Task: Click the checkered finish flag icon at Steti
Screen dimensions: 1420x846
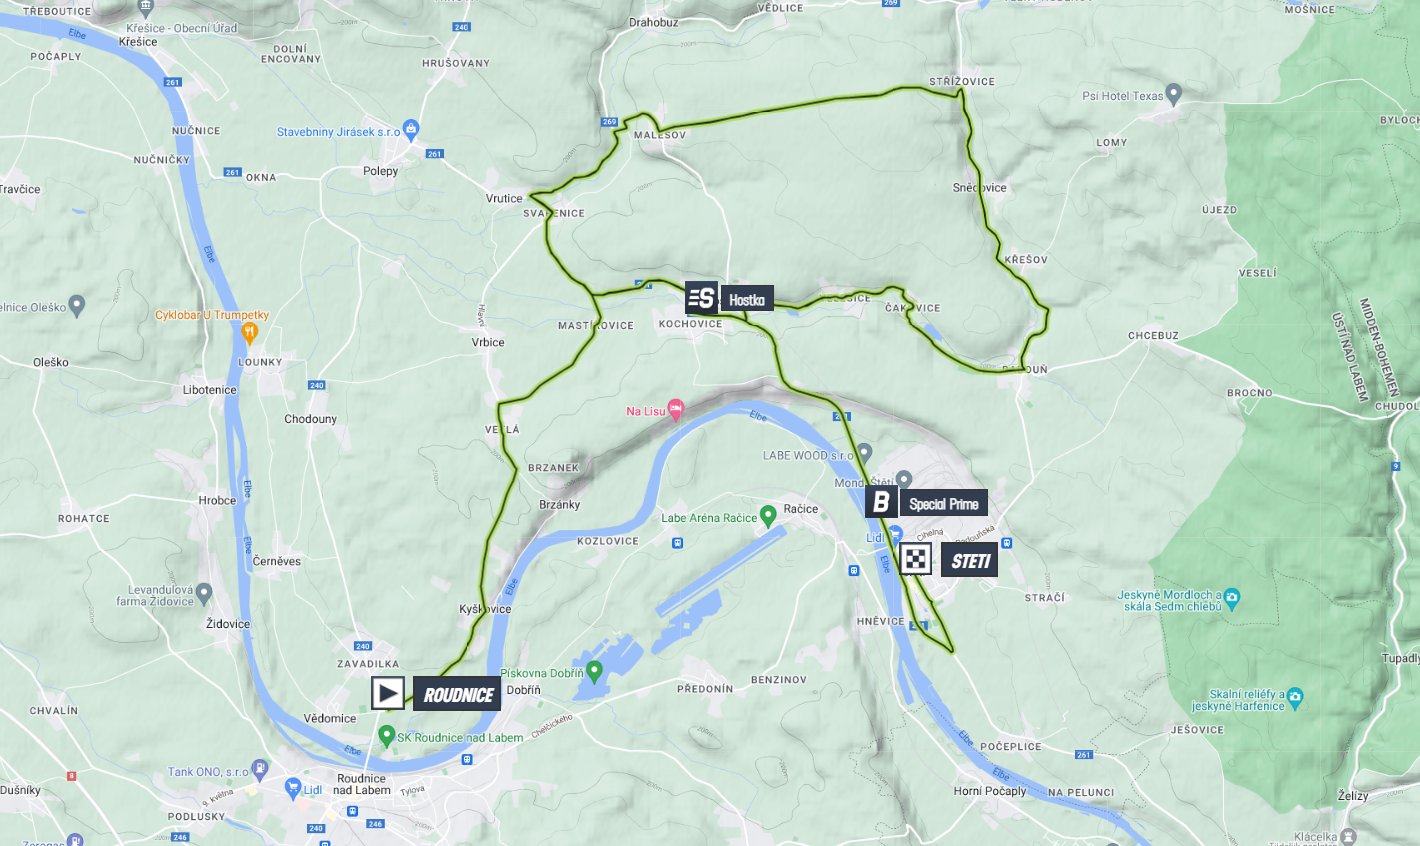Action: [916, 559]
